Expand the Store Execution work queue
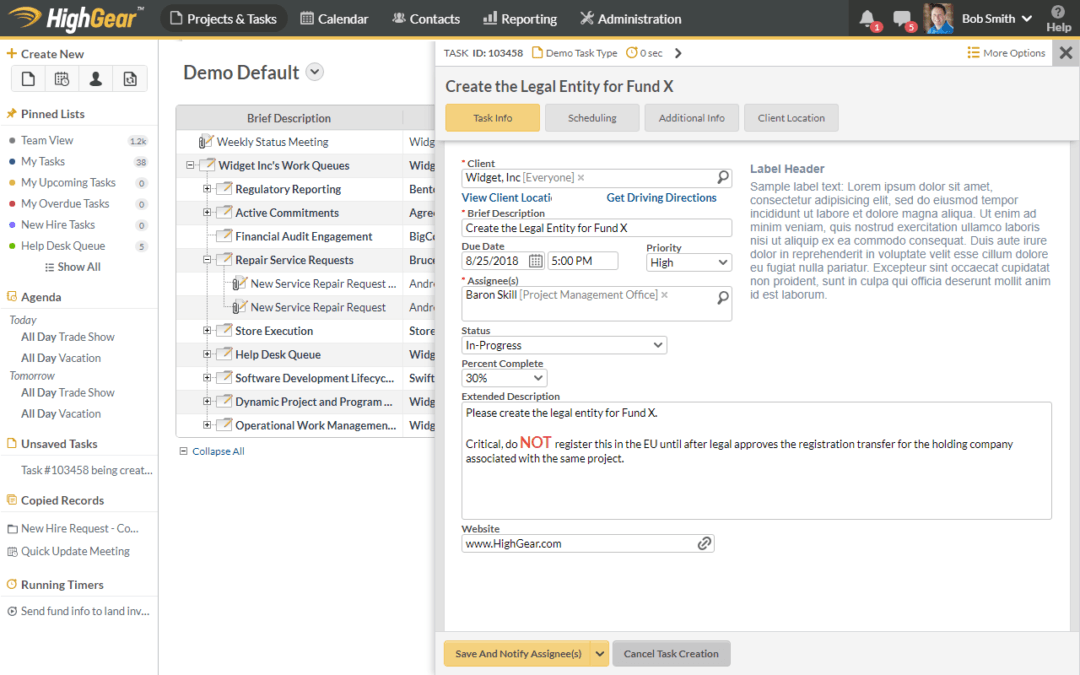 (207, 330)
